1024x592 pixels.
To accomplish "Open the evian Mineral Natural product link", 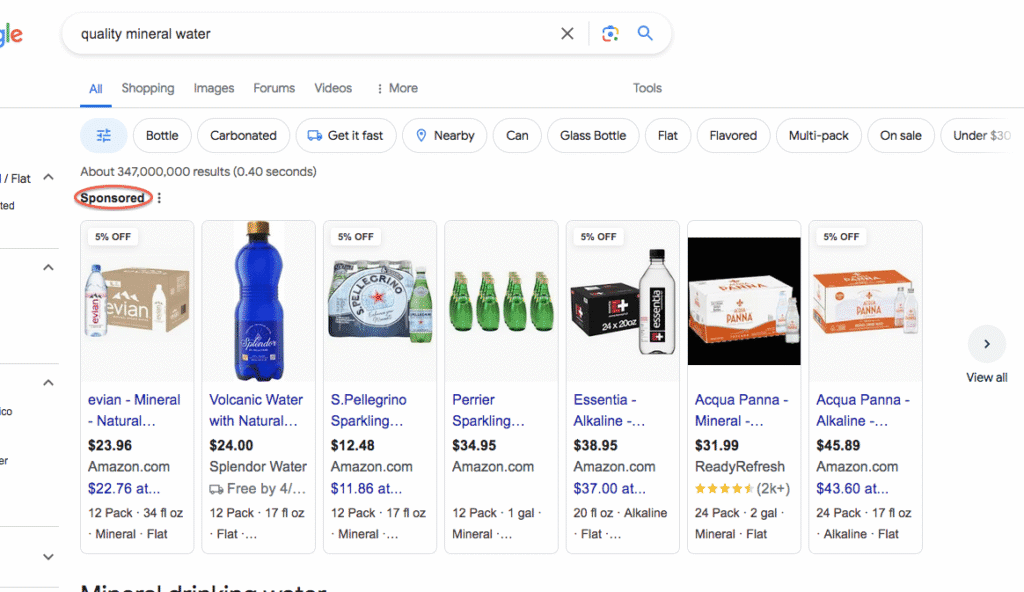I will coord(134,410).
